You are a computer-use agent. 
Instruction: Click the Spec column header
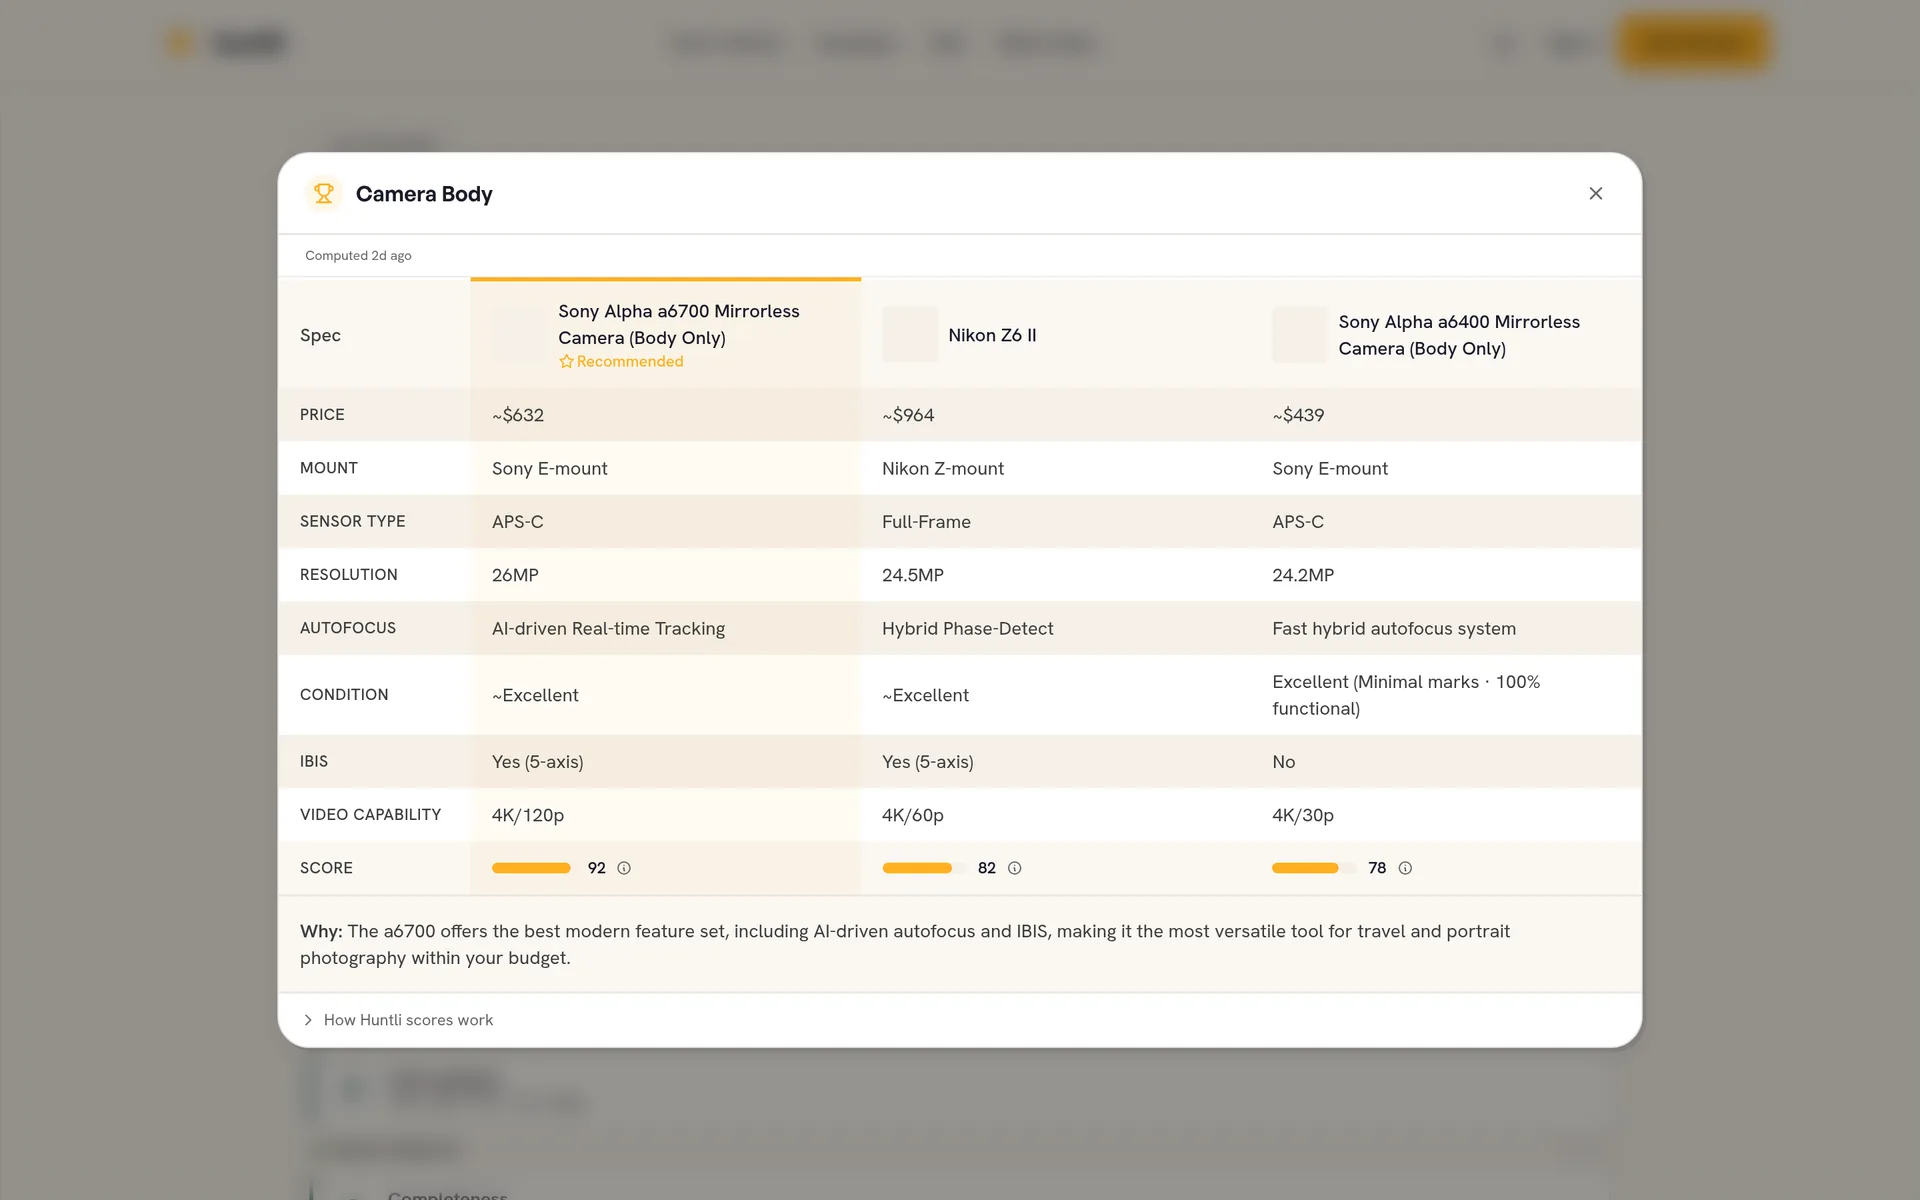pyautogui.click(x=320, y=335)
